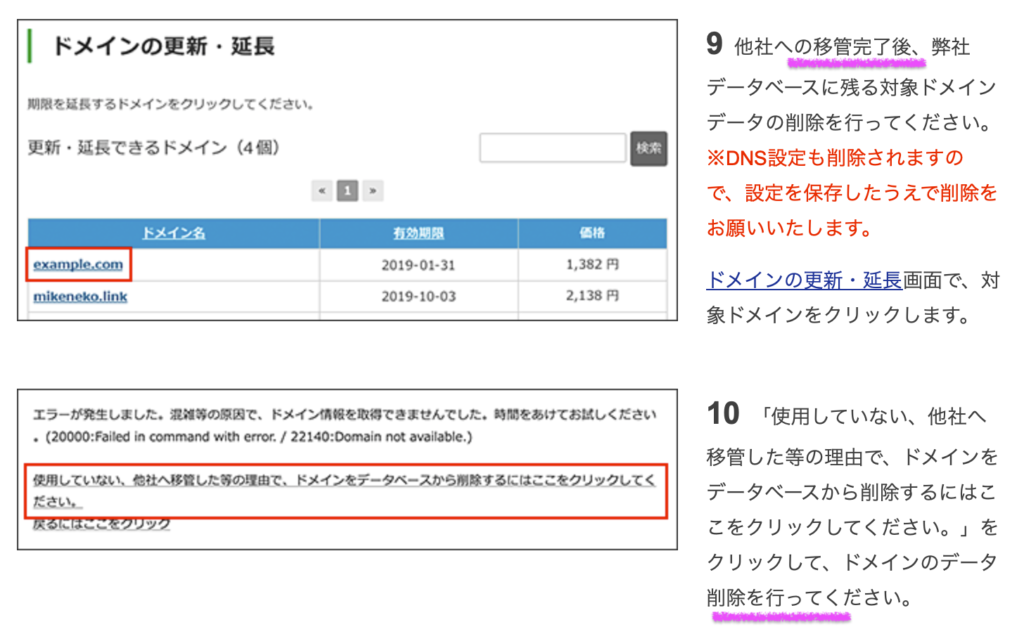Click the 2,138 円 price cell
The width and height of the screenshot is (1024, 641).
(x=592, y=297)
